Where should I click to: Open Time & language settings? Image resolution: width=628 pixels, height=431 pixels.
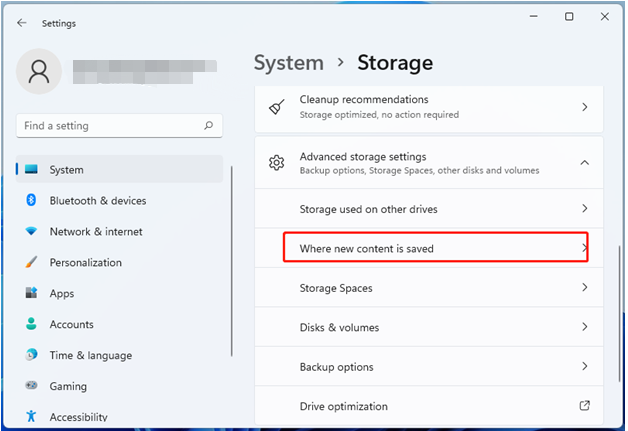[x=89, y=356]
